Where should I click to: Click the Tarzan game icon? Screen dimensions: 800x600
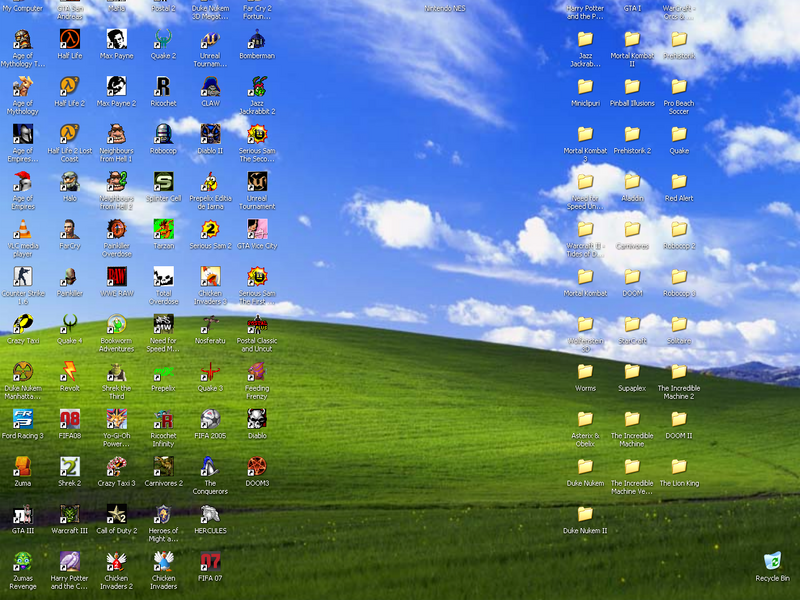[164, 229]
